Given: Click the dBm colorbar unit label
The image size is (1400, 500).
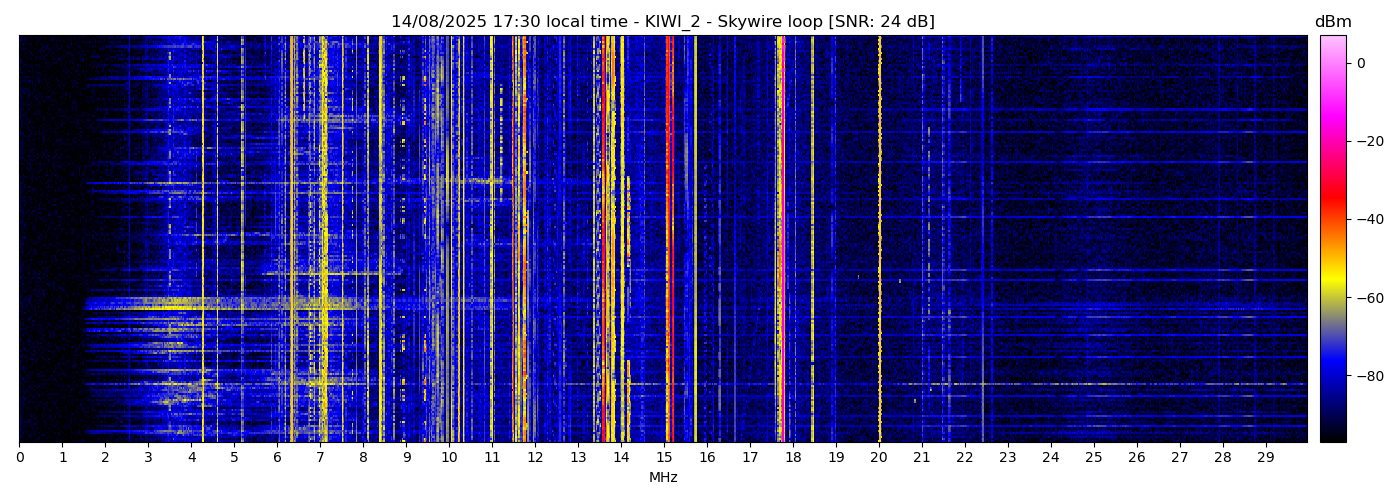Looking at the screenshot, I should [x=1332, y=22].
